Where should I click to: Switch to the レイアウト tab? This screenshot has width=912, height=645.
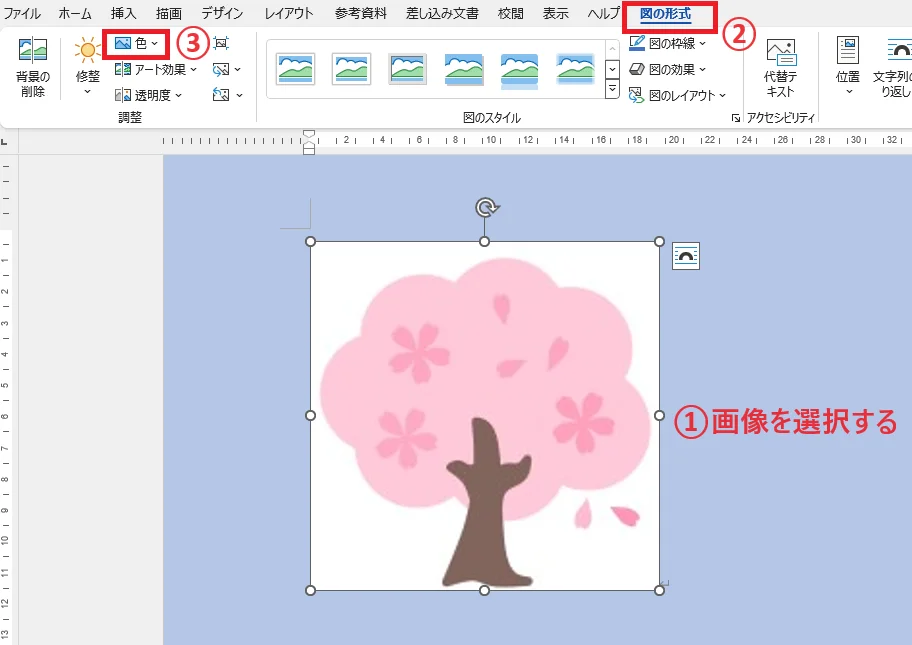[x=288, y=13]
